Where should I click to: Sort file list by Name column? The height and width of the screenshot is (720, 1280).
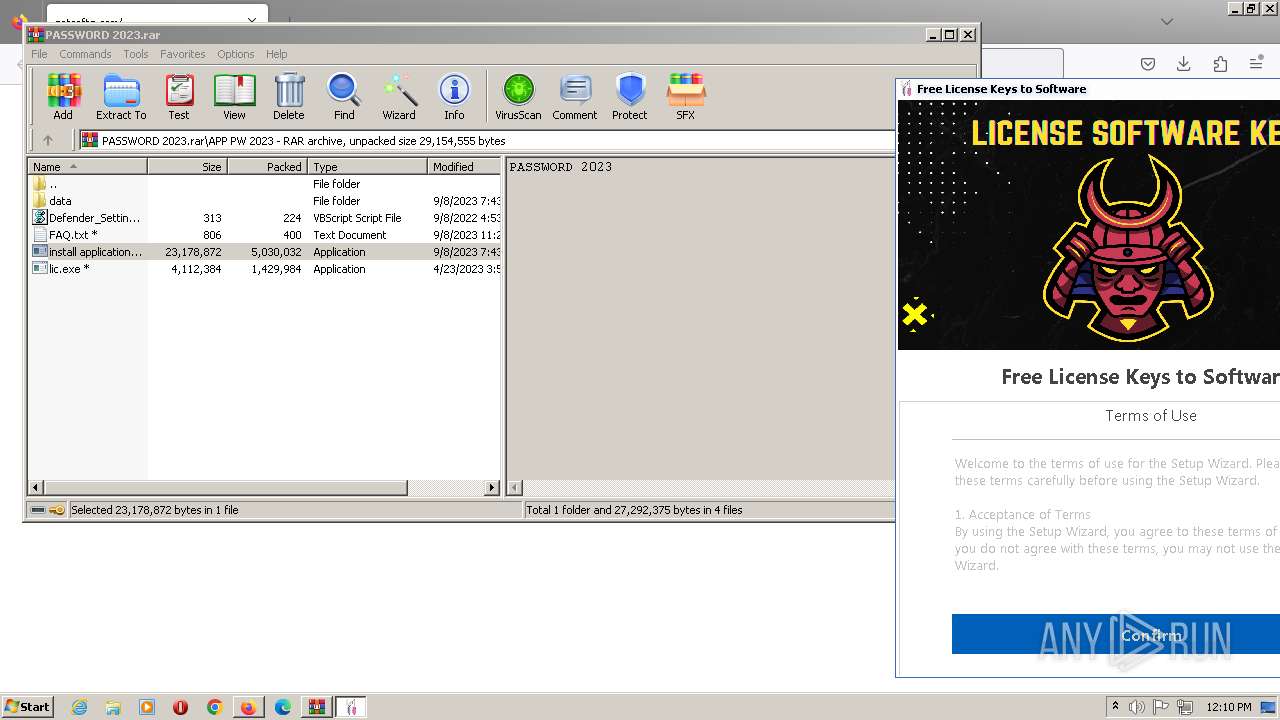click(88, 167)
